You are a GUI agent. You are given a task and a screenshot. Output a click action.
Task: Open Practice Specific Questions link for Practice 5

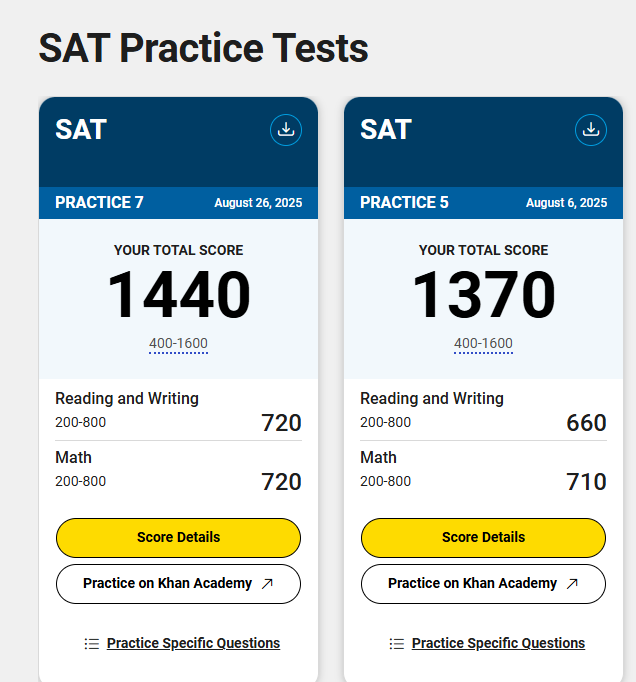(498, 643)
